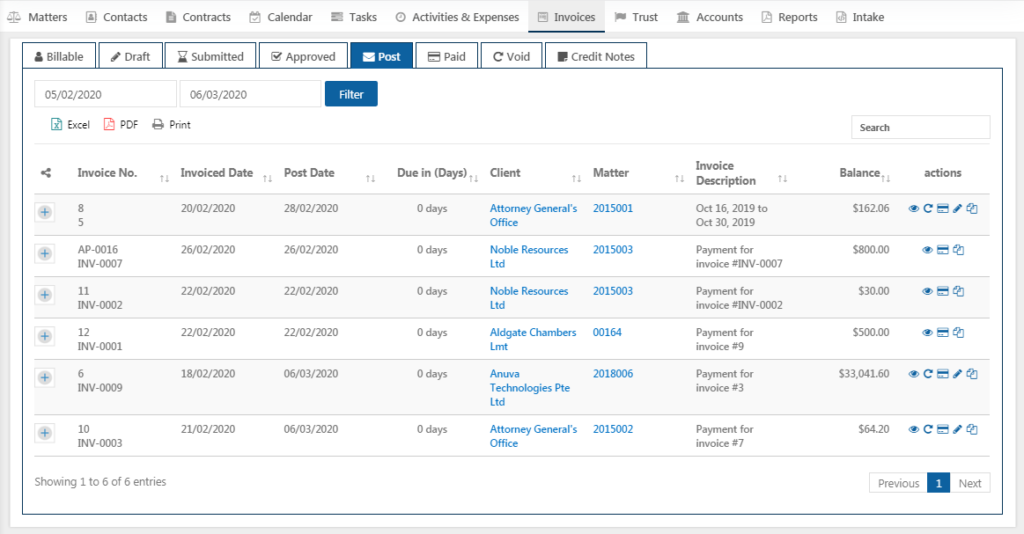Click the blue Filter button
Image resolution: width=1024 pixels, height=534 pixels.
[x=351, y=94]
